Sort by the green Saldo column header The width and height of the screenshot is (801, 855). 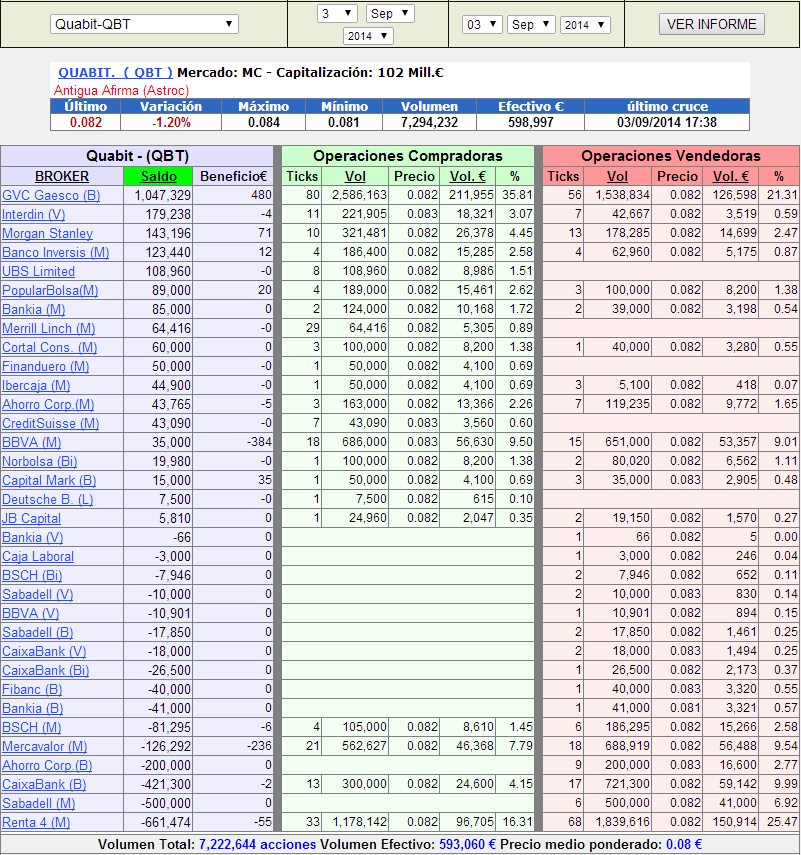tap(158, 176)
